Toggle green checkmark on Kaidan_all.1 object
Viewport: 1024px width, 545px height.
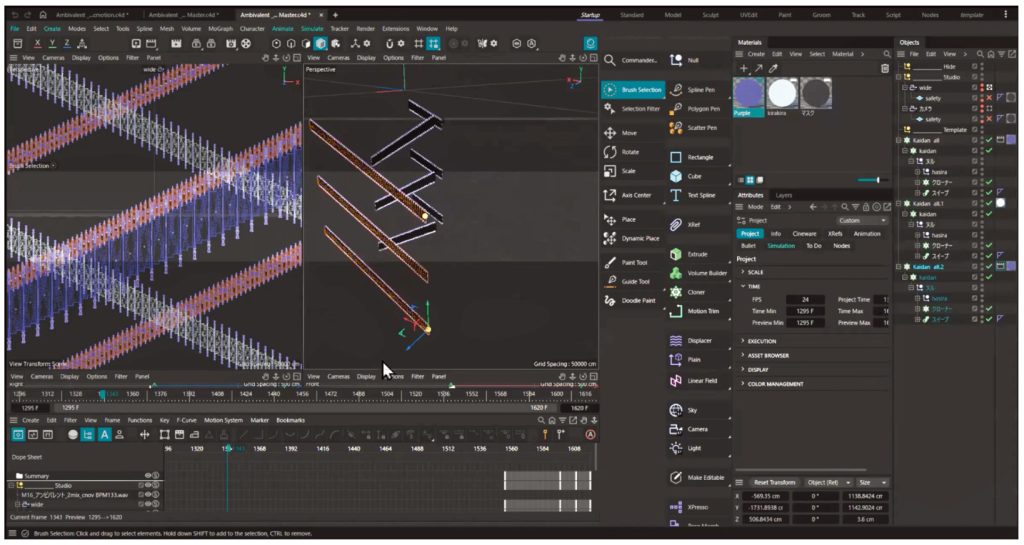tap(989, 203)
